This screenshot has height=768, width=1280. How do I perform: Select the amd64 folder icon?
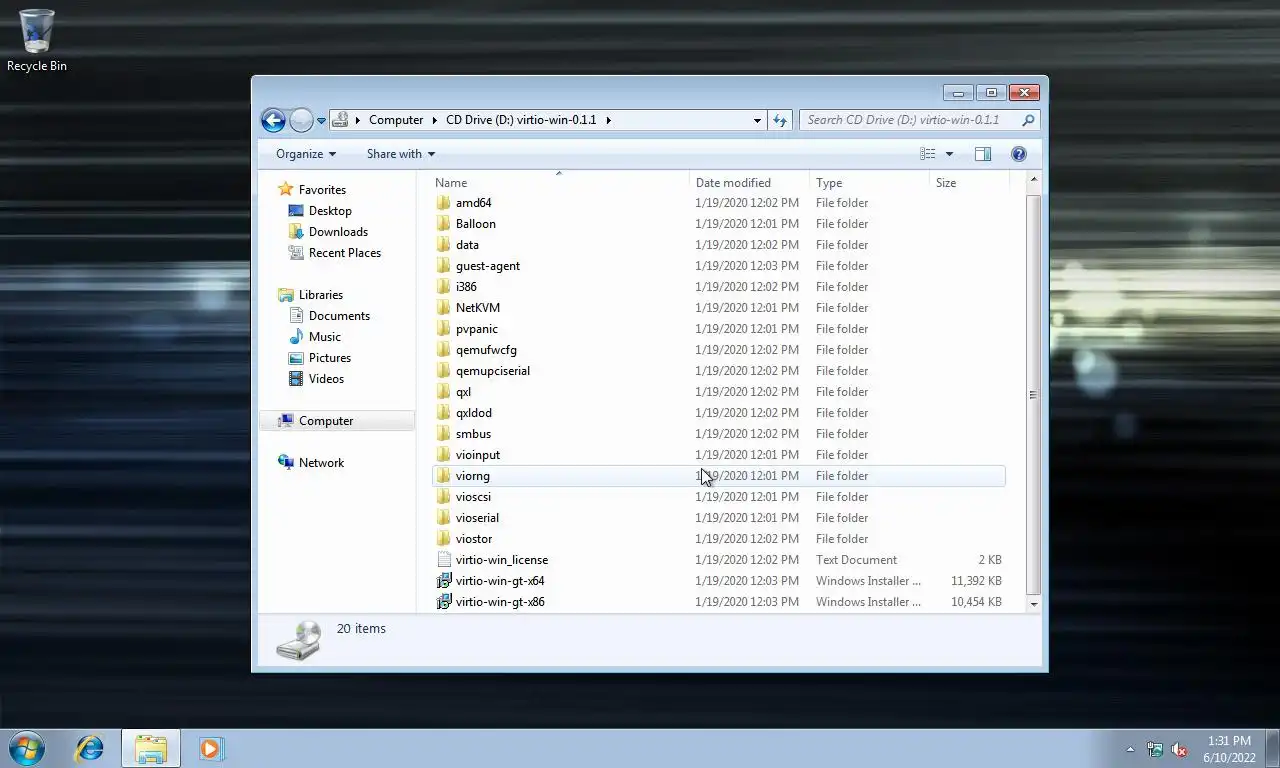(444, 203)
